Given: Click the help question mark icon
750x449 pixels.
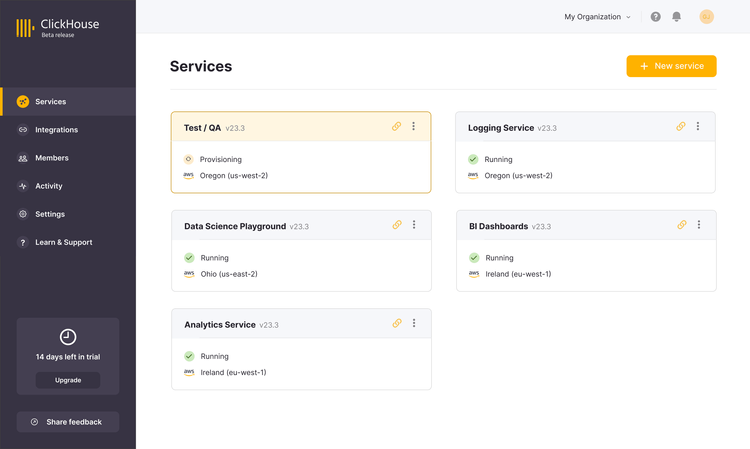Looking at the screenshot, I should [656, 17].
